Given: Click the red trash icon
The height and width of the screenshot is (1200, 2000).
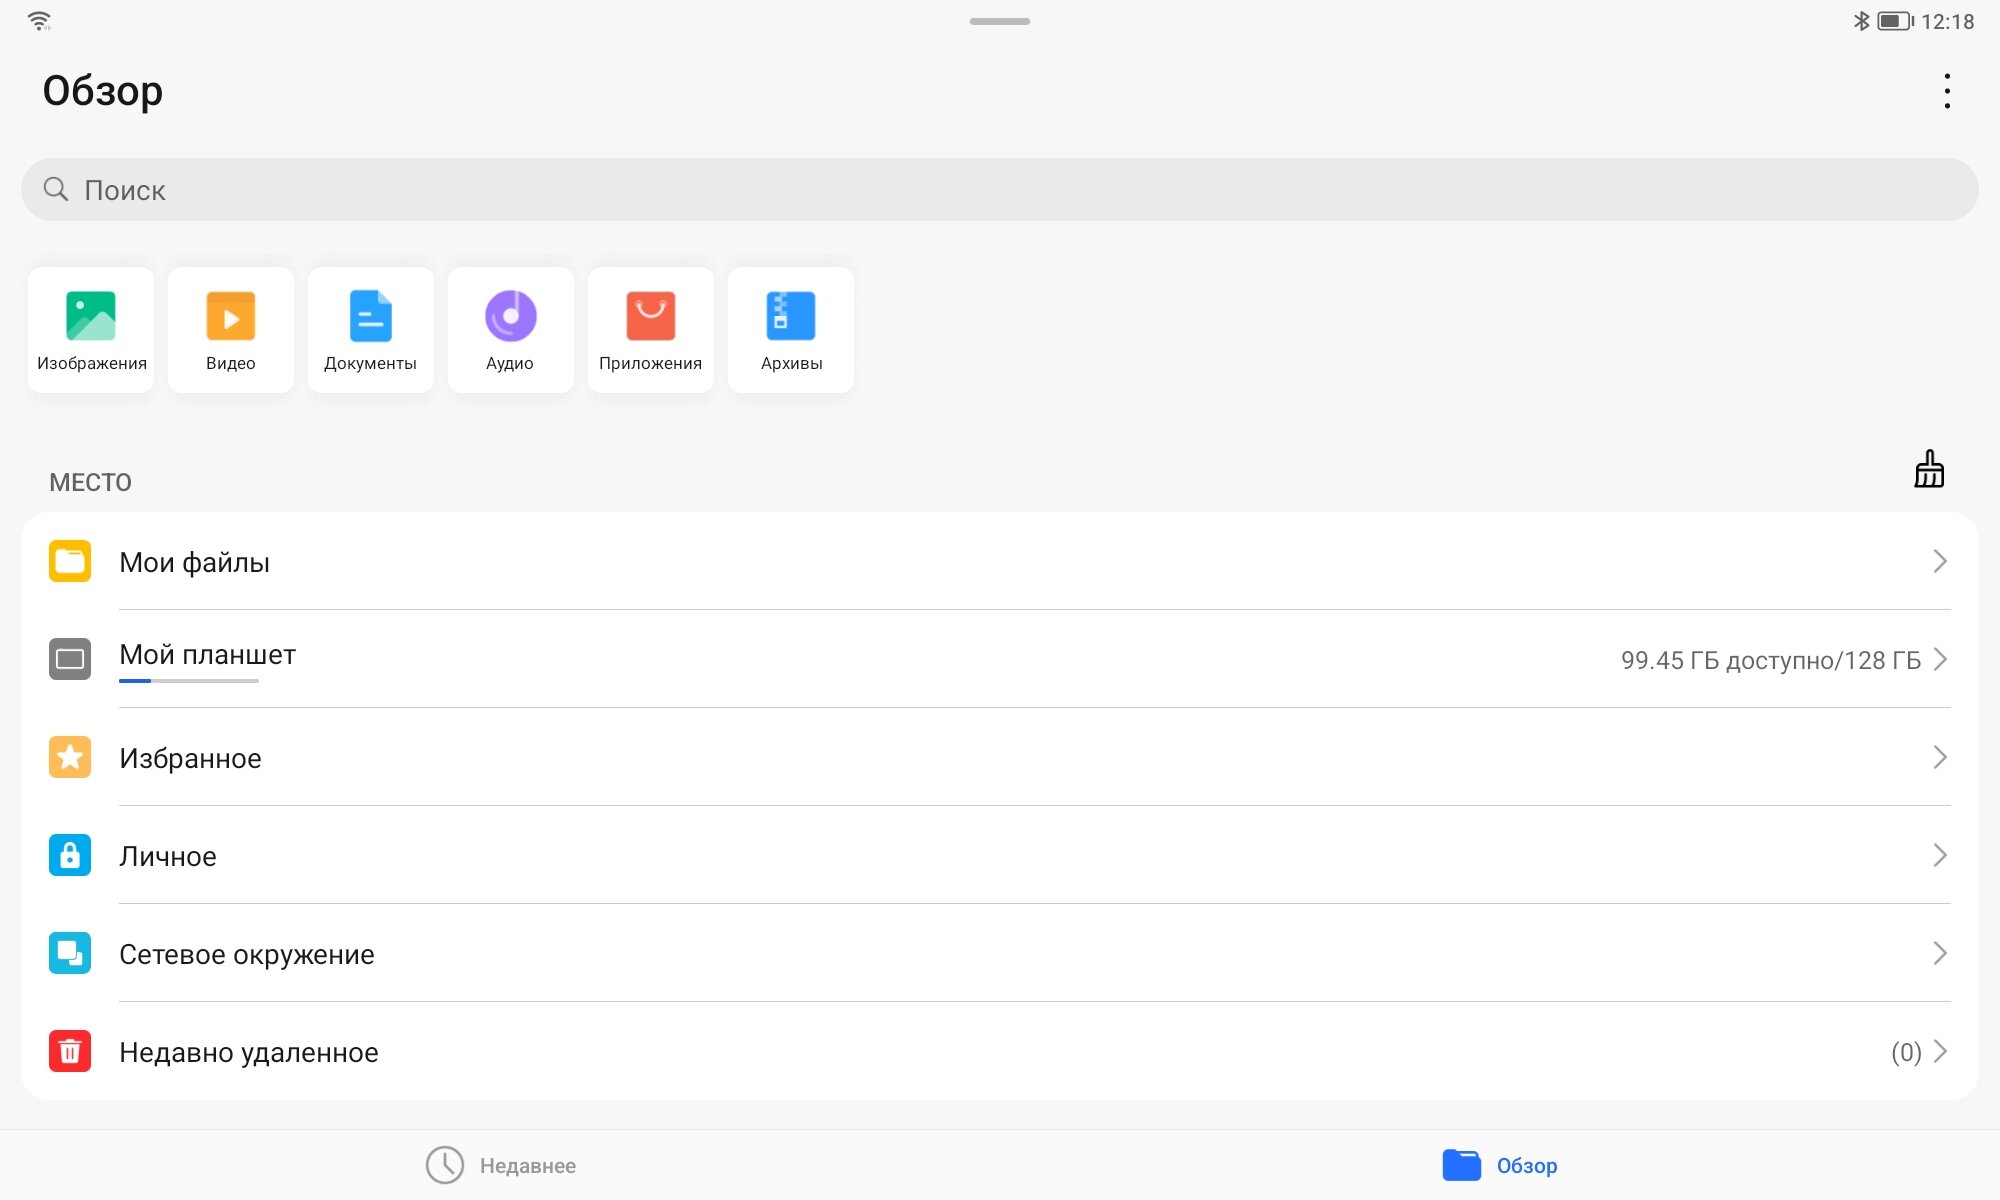Looking at the screenshot, I should tap(70, 1051).
